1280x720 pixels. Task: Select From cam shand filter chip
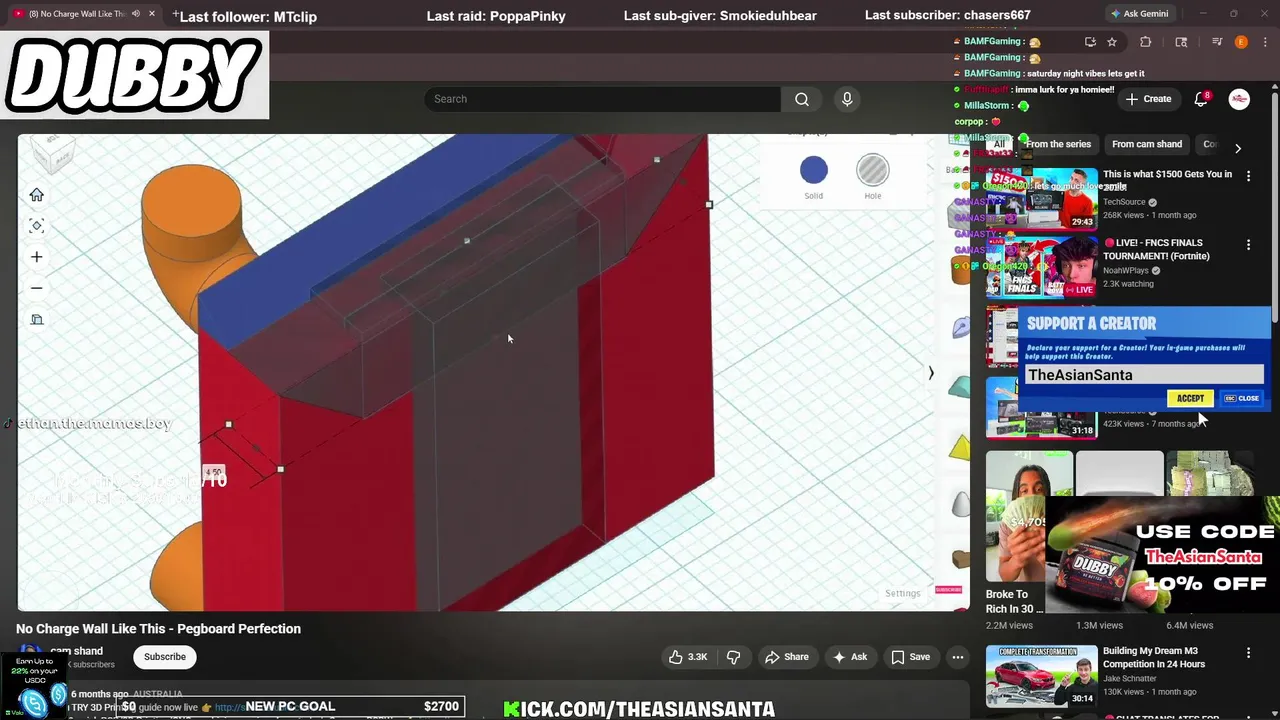point(1147,144)
